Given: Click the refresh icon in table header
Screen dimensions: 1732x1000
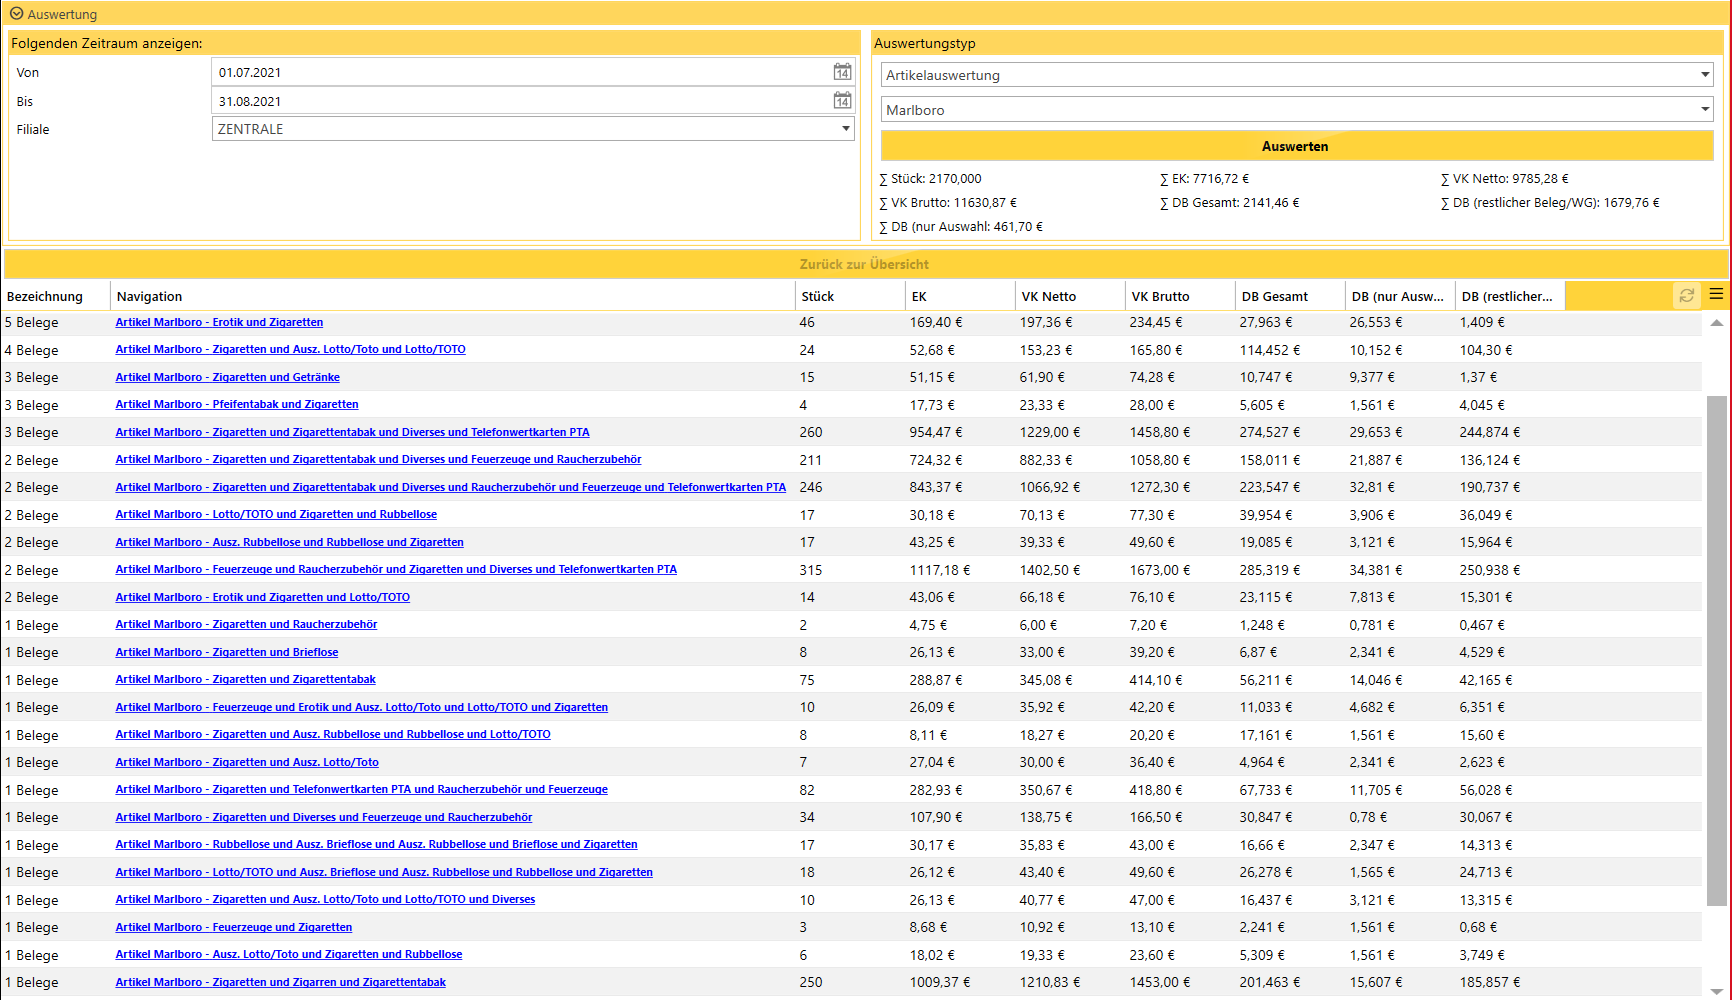Looking at the screenshot, I should click(1686, 296).
